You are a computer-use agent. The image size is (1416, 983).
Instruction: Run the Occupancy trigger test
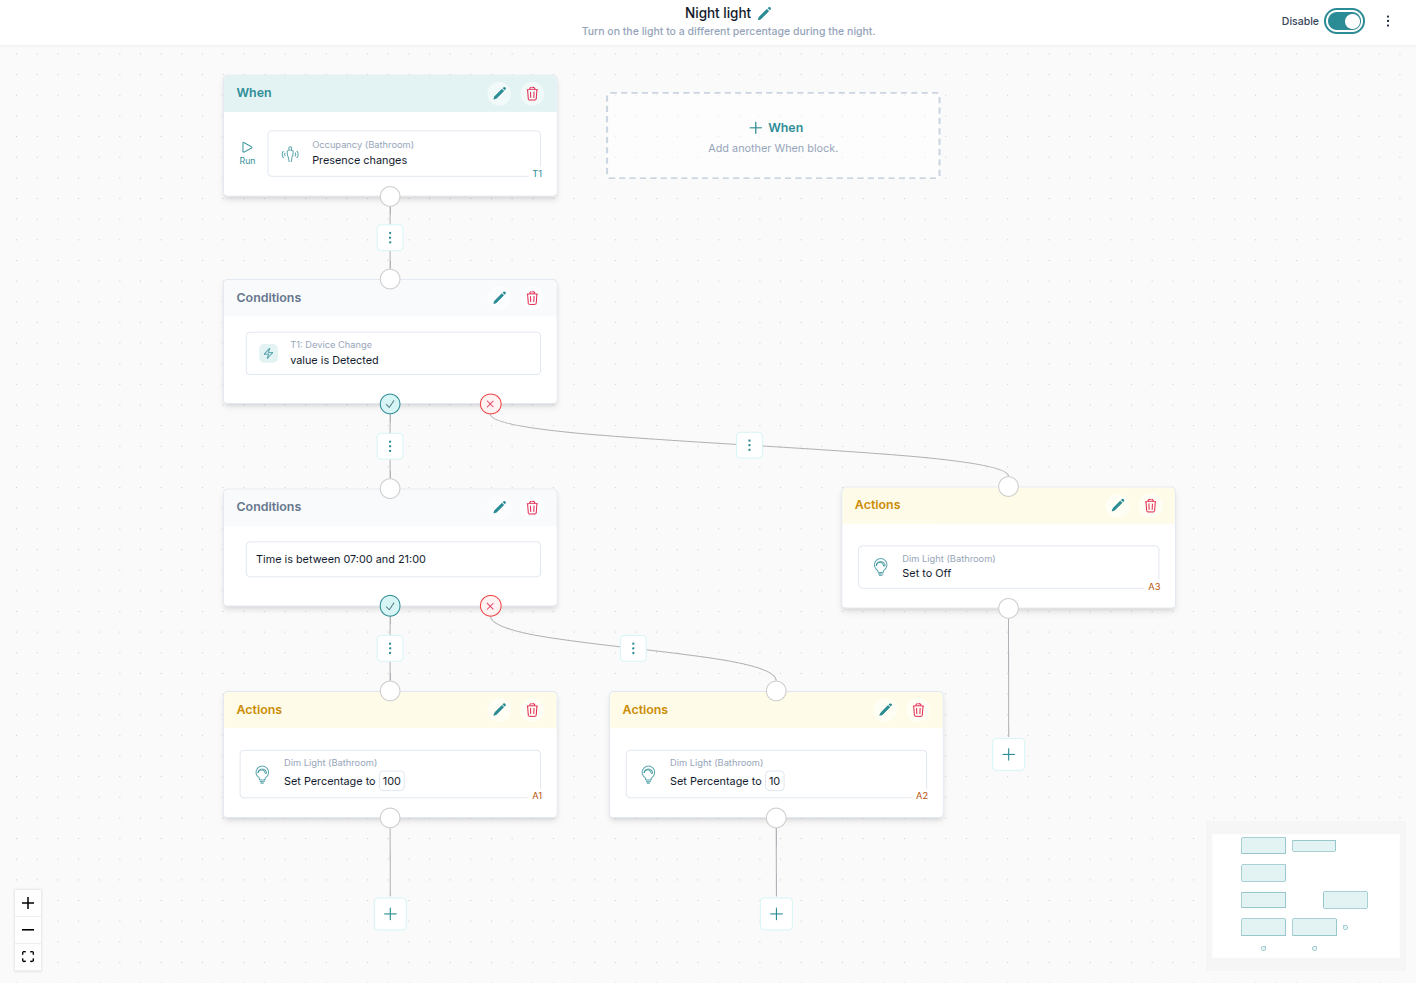[x=247, y=152]
